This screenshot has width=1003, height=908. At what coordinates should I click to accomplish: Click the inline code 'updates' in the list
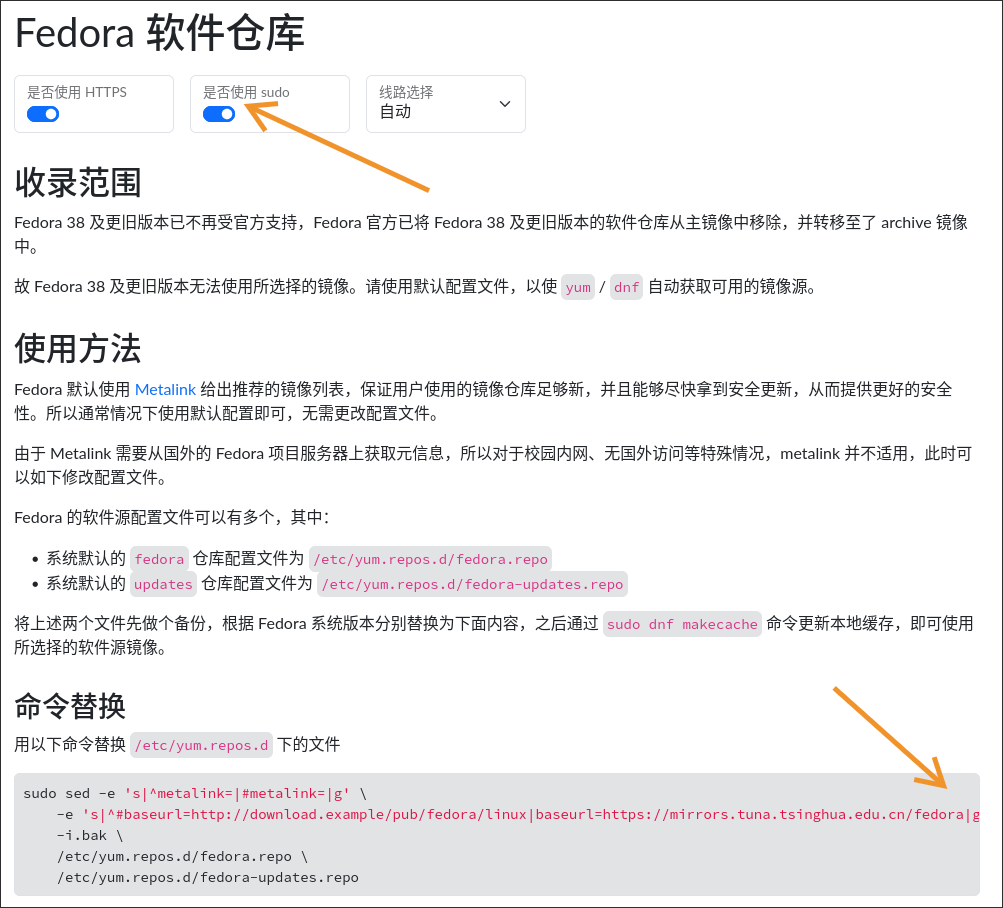pos(163,584)
